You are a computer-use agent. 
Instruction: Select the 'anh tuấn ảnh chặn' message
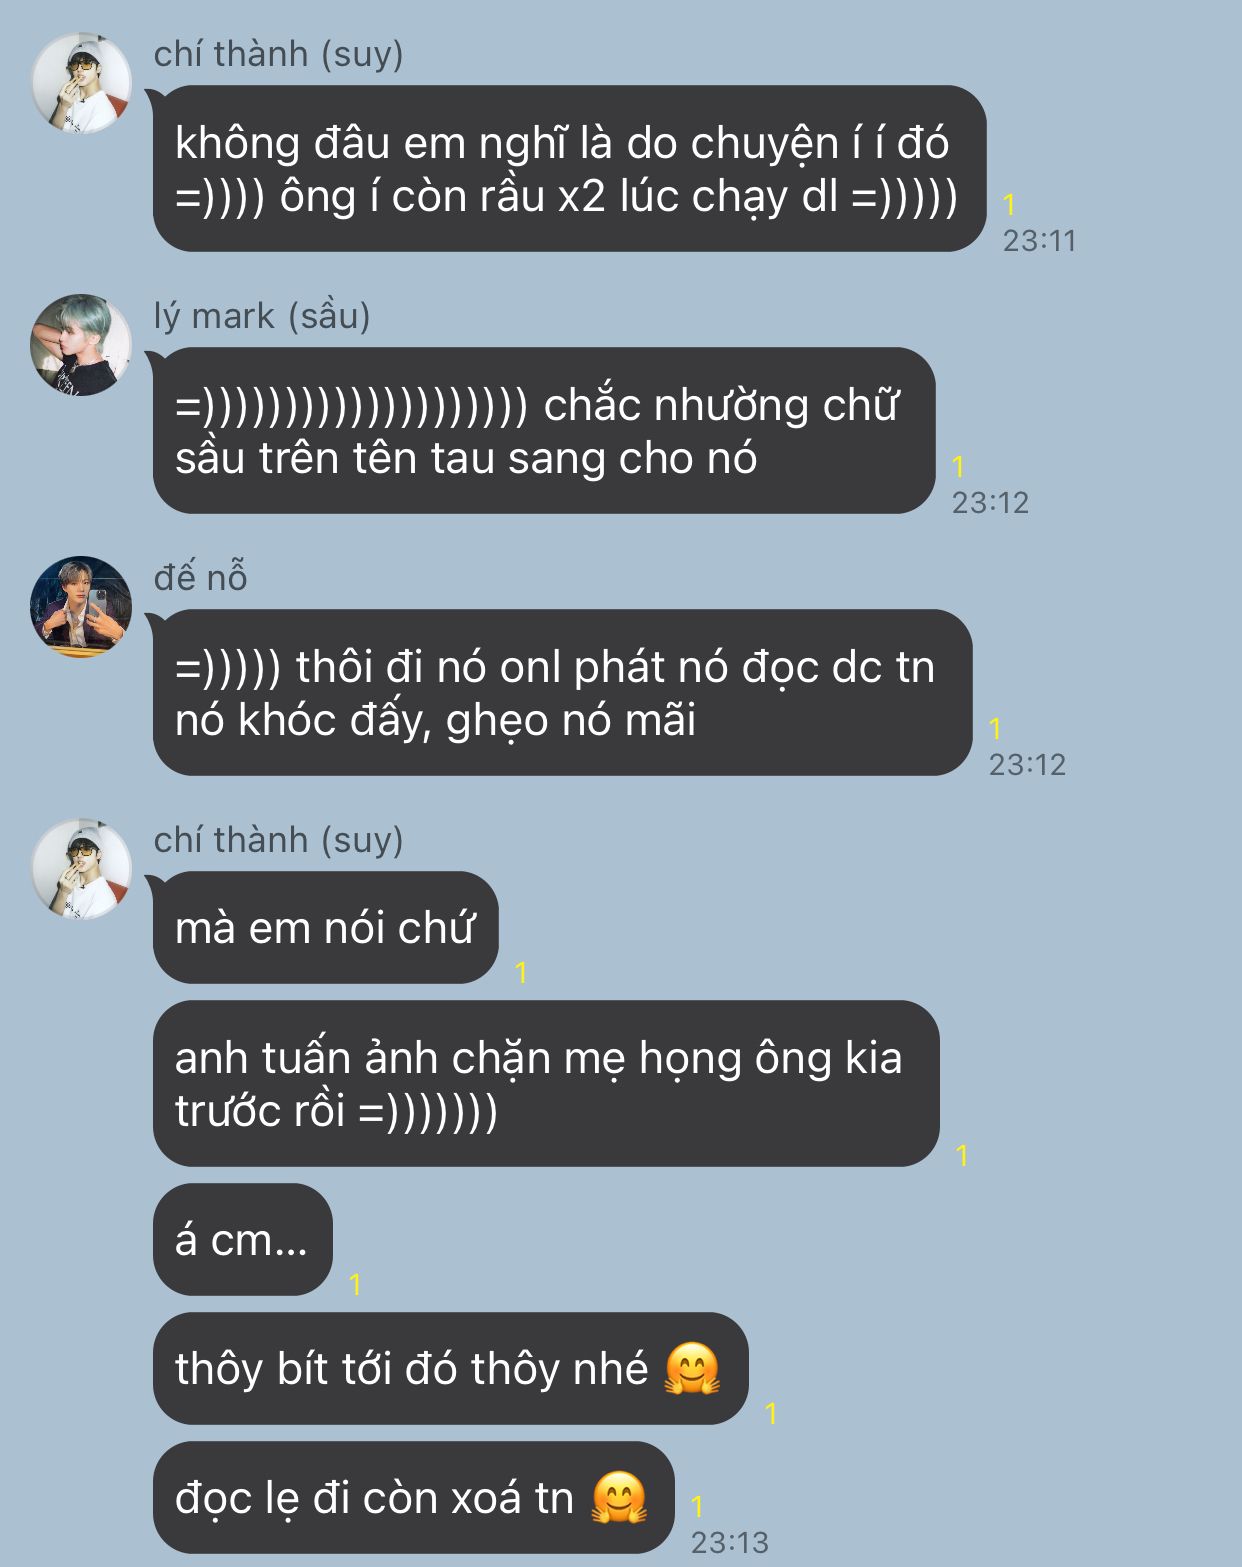click(546, 1084)
